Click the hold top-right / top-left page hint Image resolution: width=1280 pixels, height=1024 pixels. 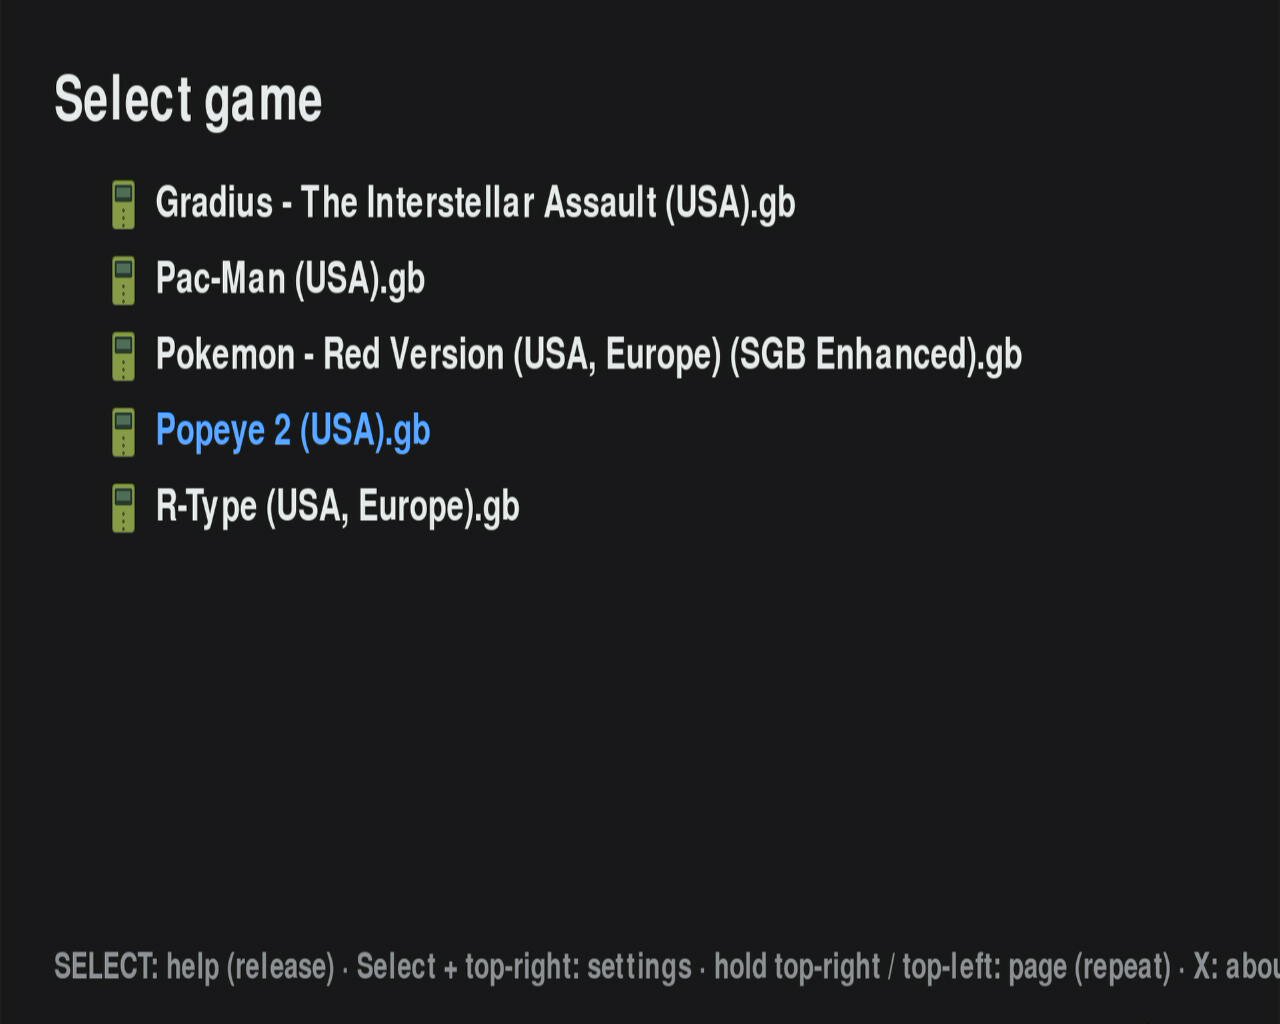pos(942,967)
